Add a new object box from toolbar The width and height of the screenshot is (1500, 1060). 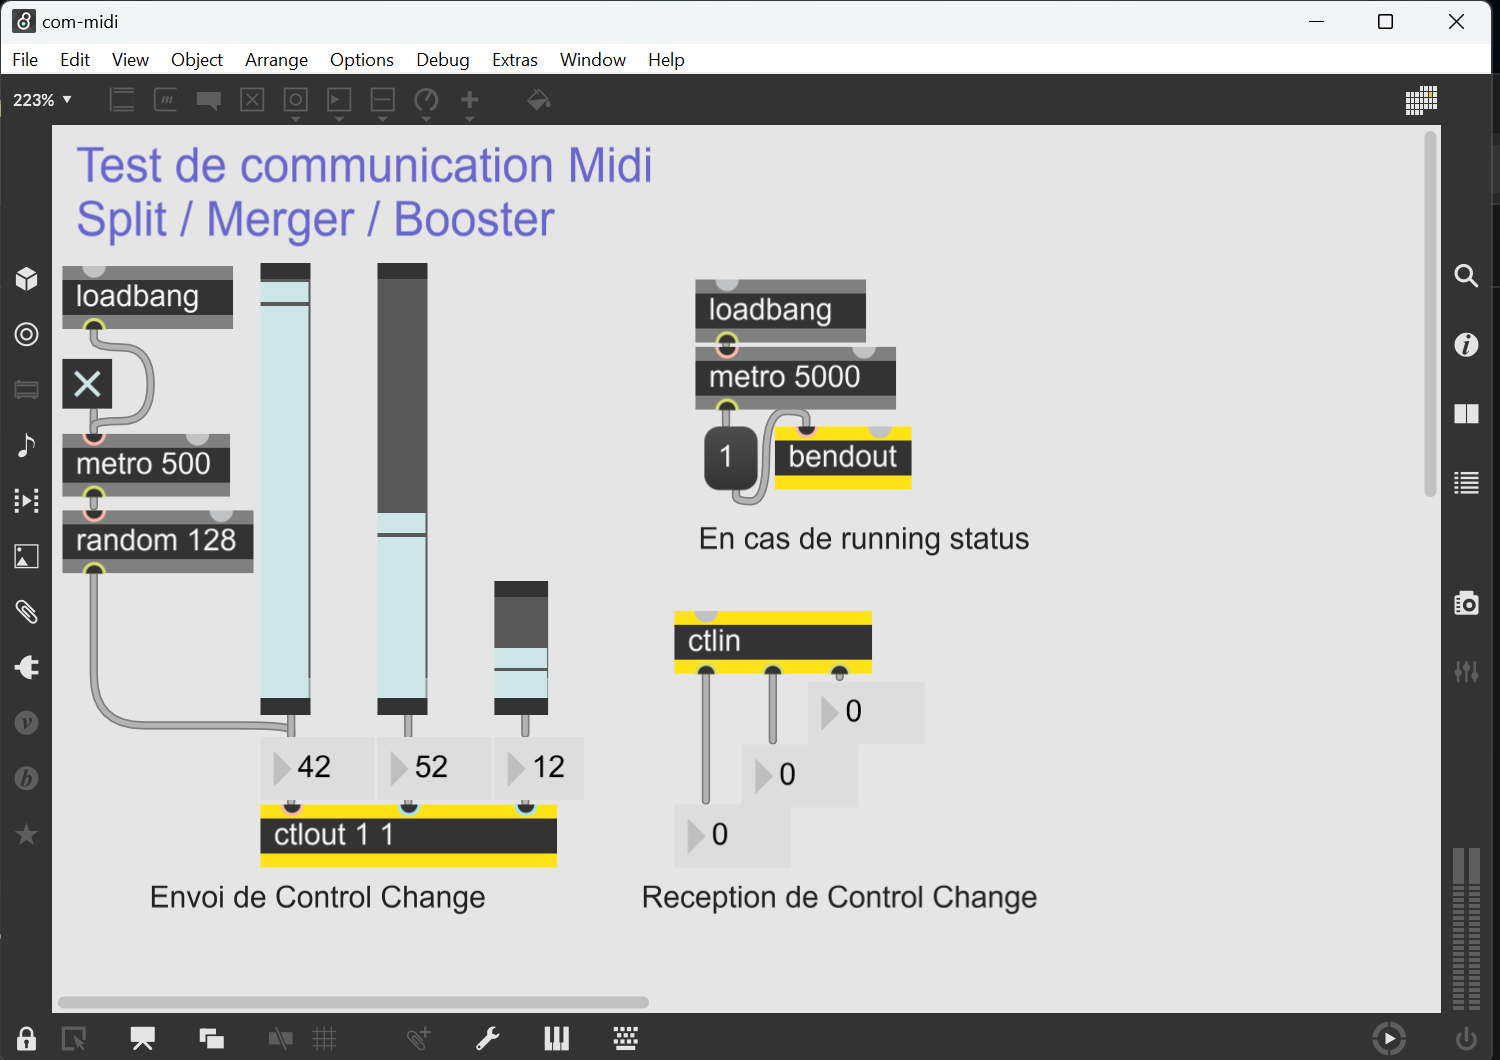[122, 100]
